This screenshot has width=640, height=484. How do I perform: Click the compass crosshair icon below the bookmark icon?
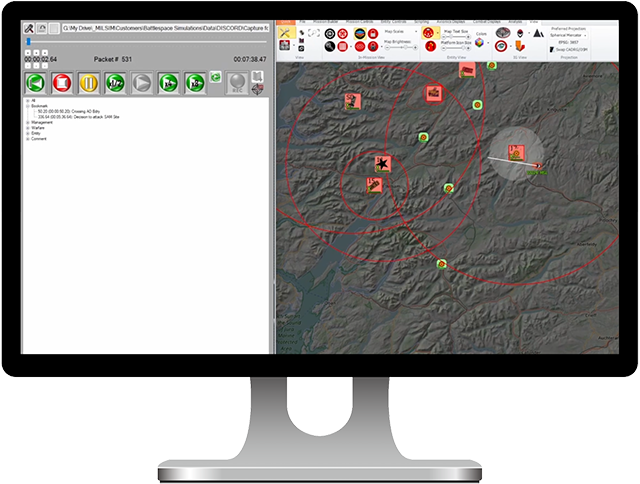257,89
